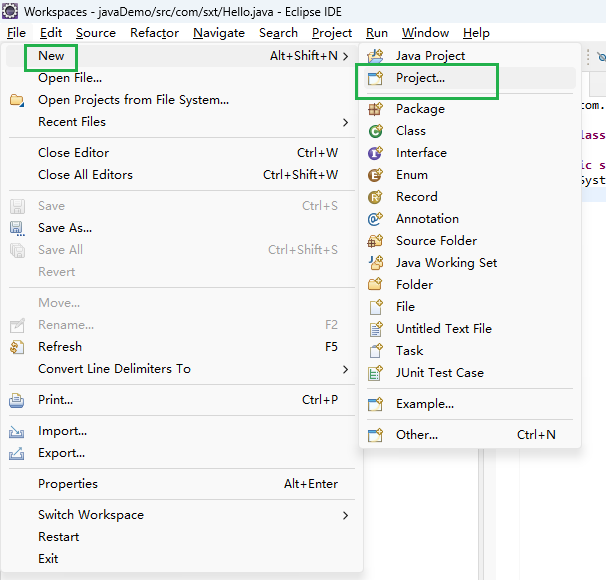Click the Package icon
Screen dimensions: 606x580
pos(375,109)
